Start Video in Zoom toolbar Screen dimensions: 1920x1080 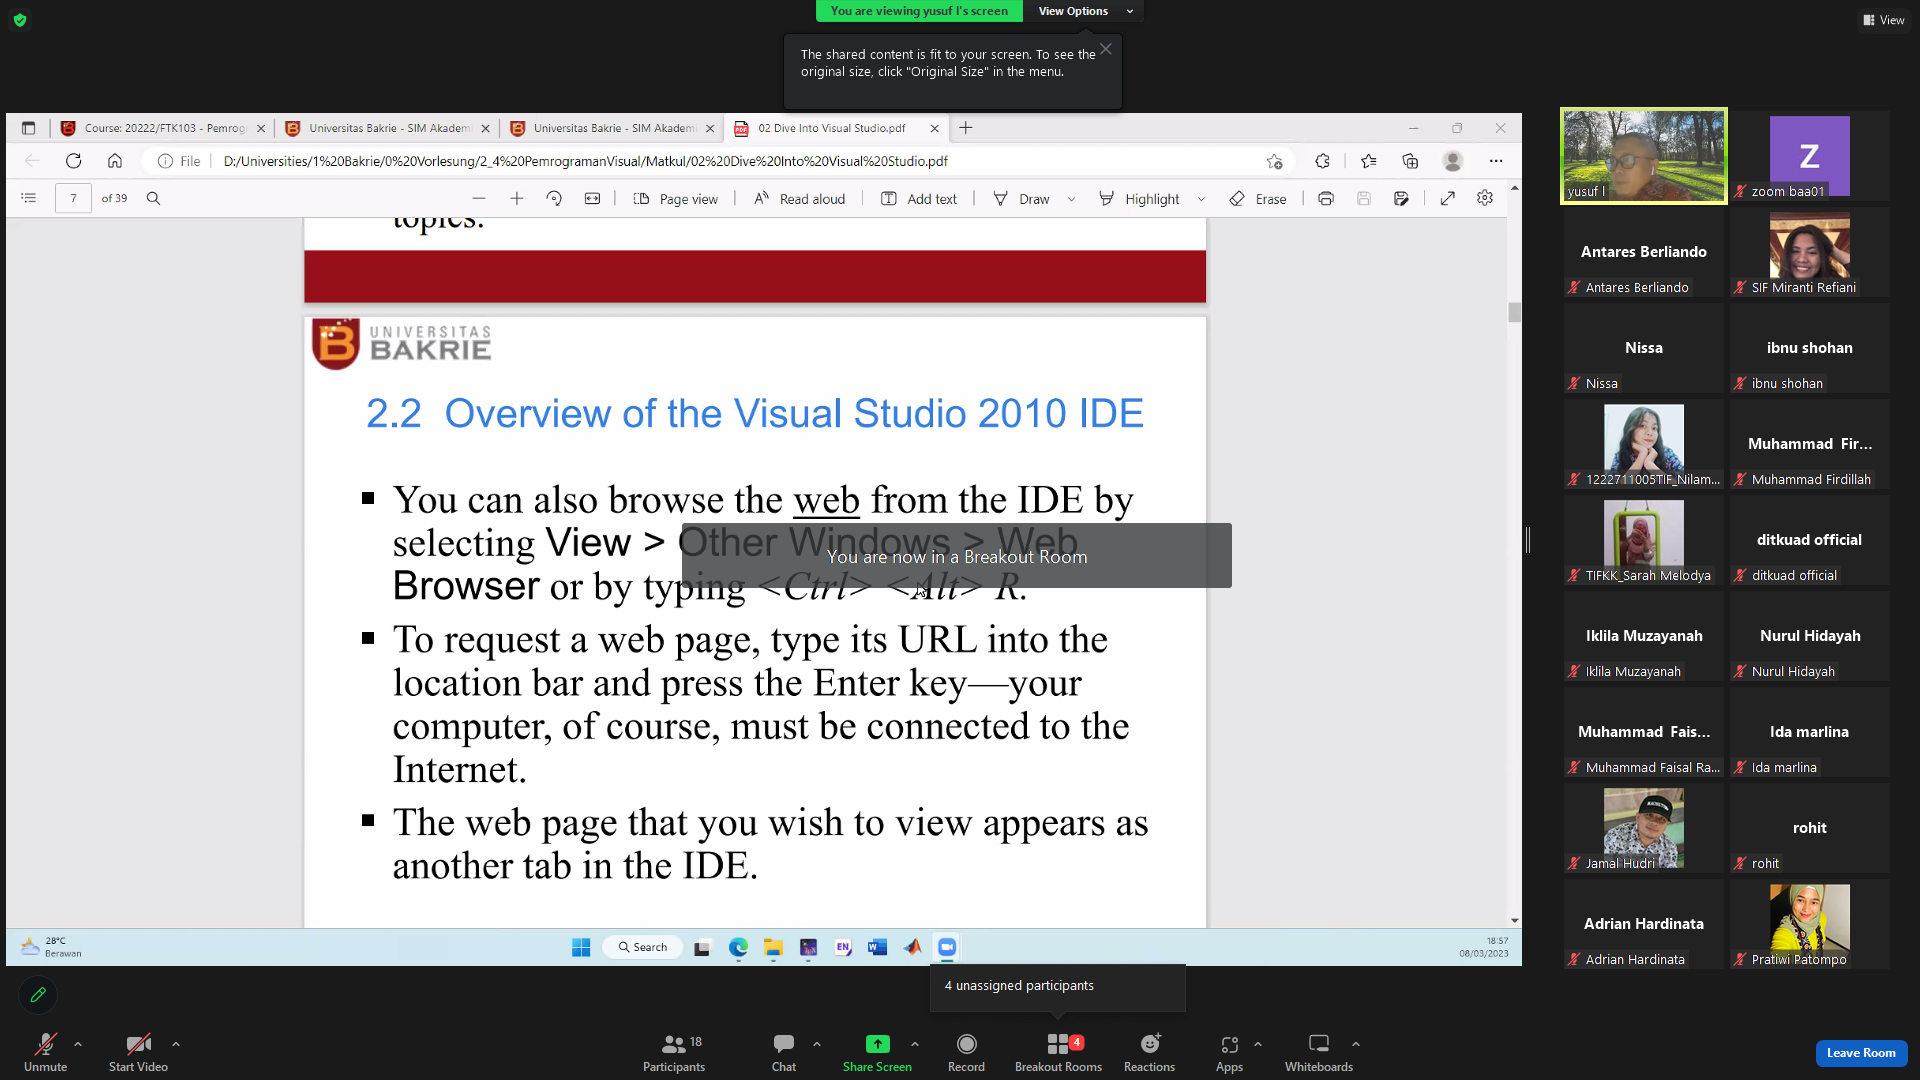[138, 1052]
